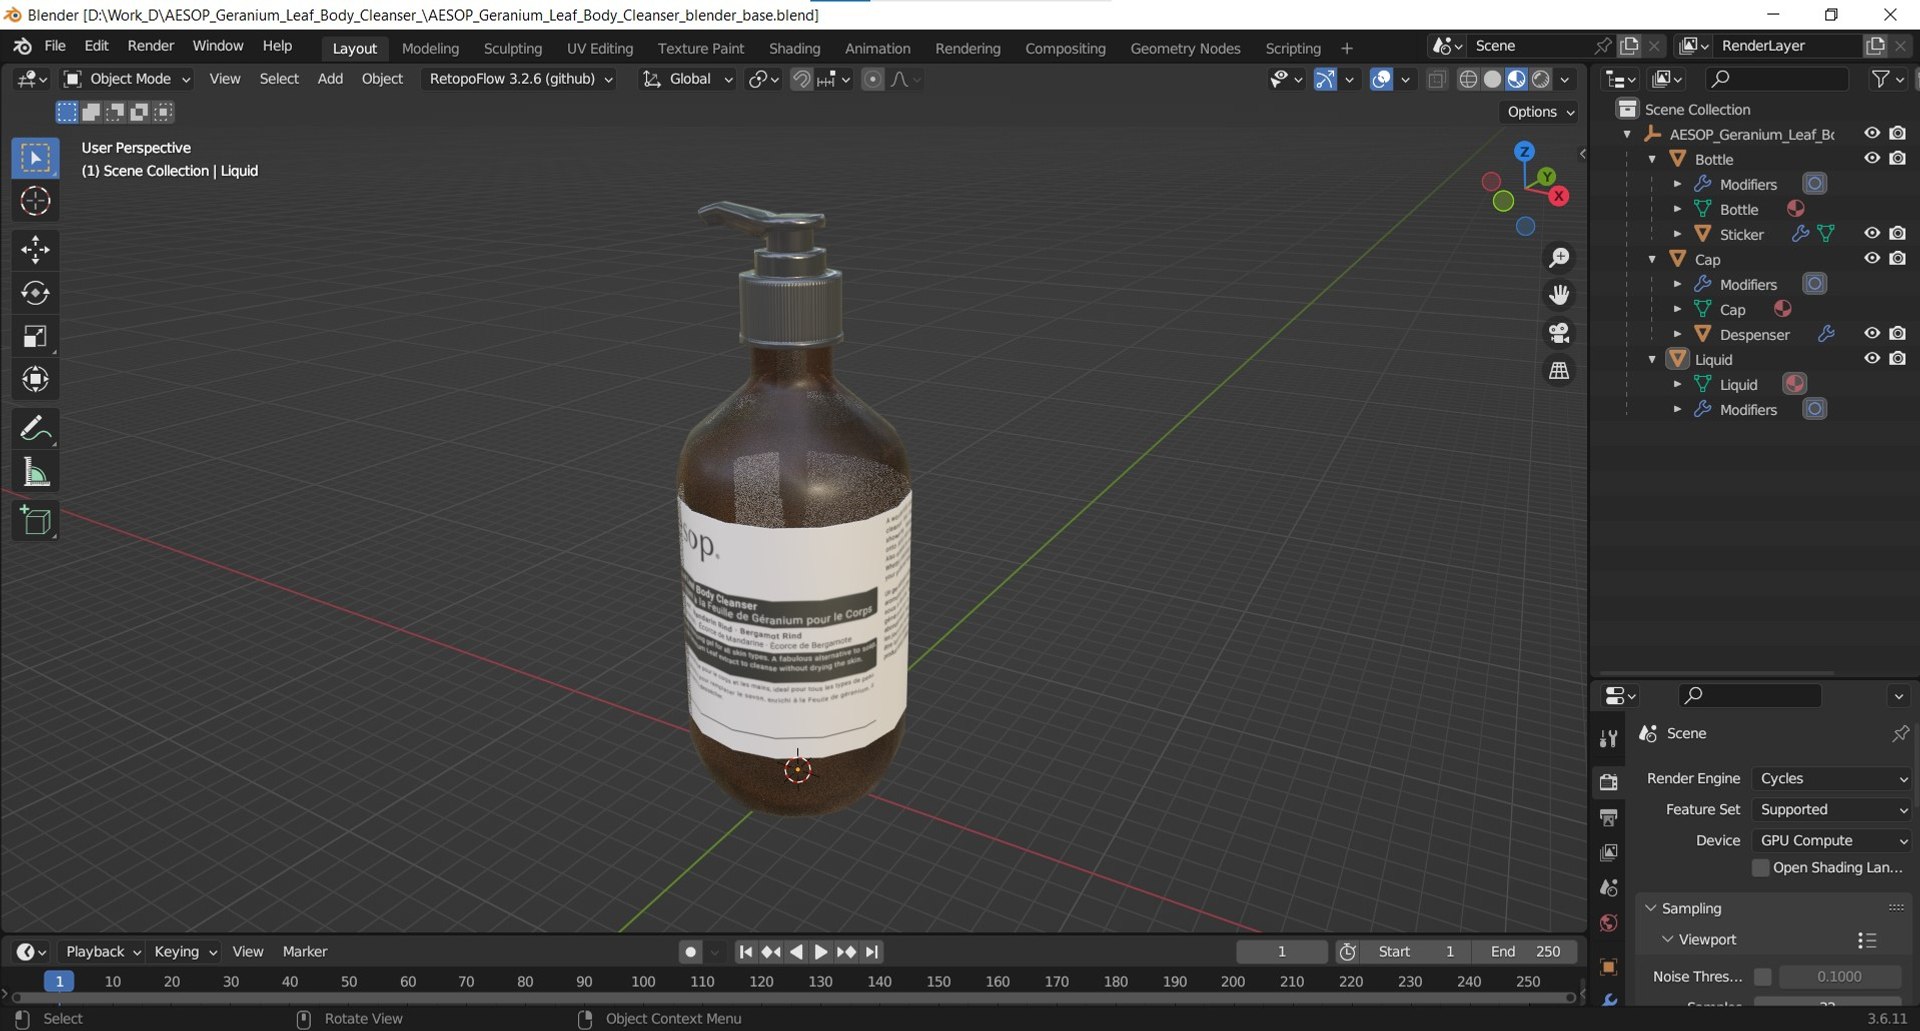The height and width of the screenshot is (1031, 1920).
Task: Switch to the Modeling workspace tab
Action: [430, 48]
